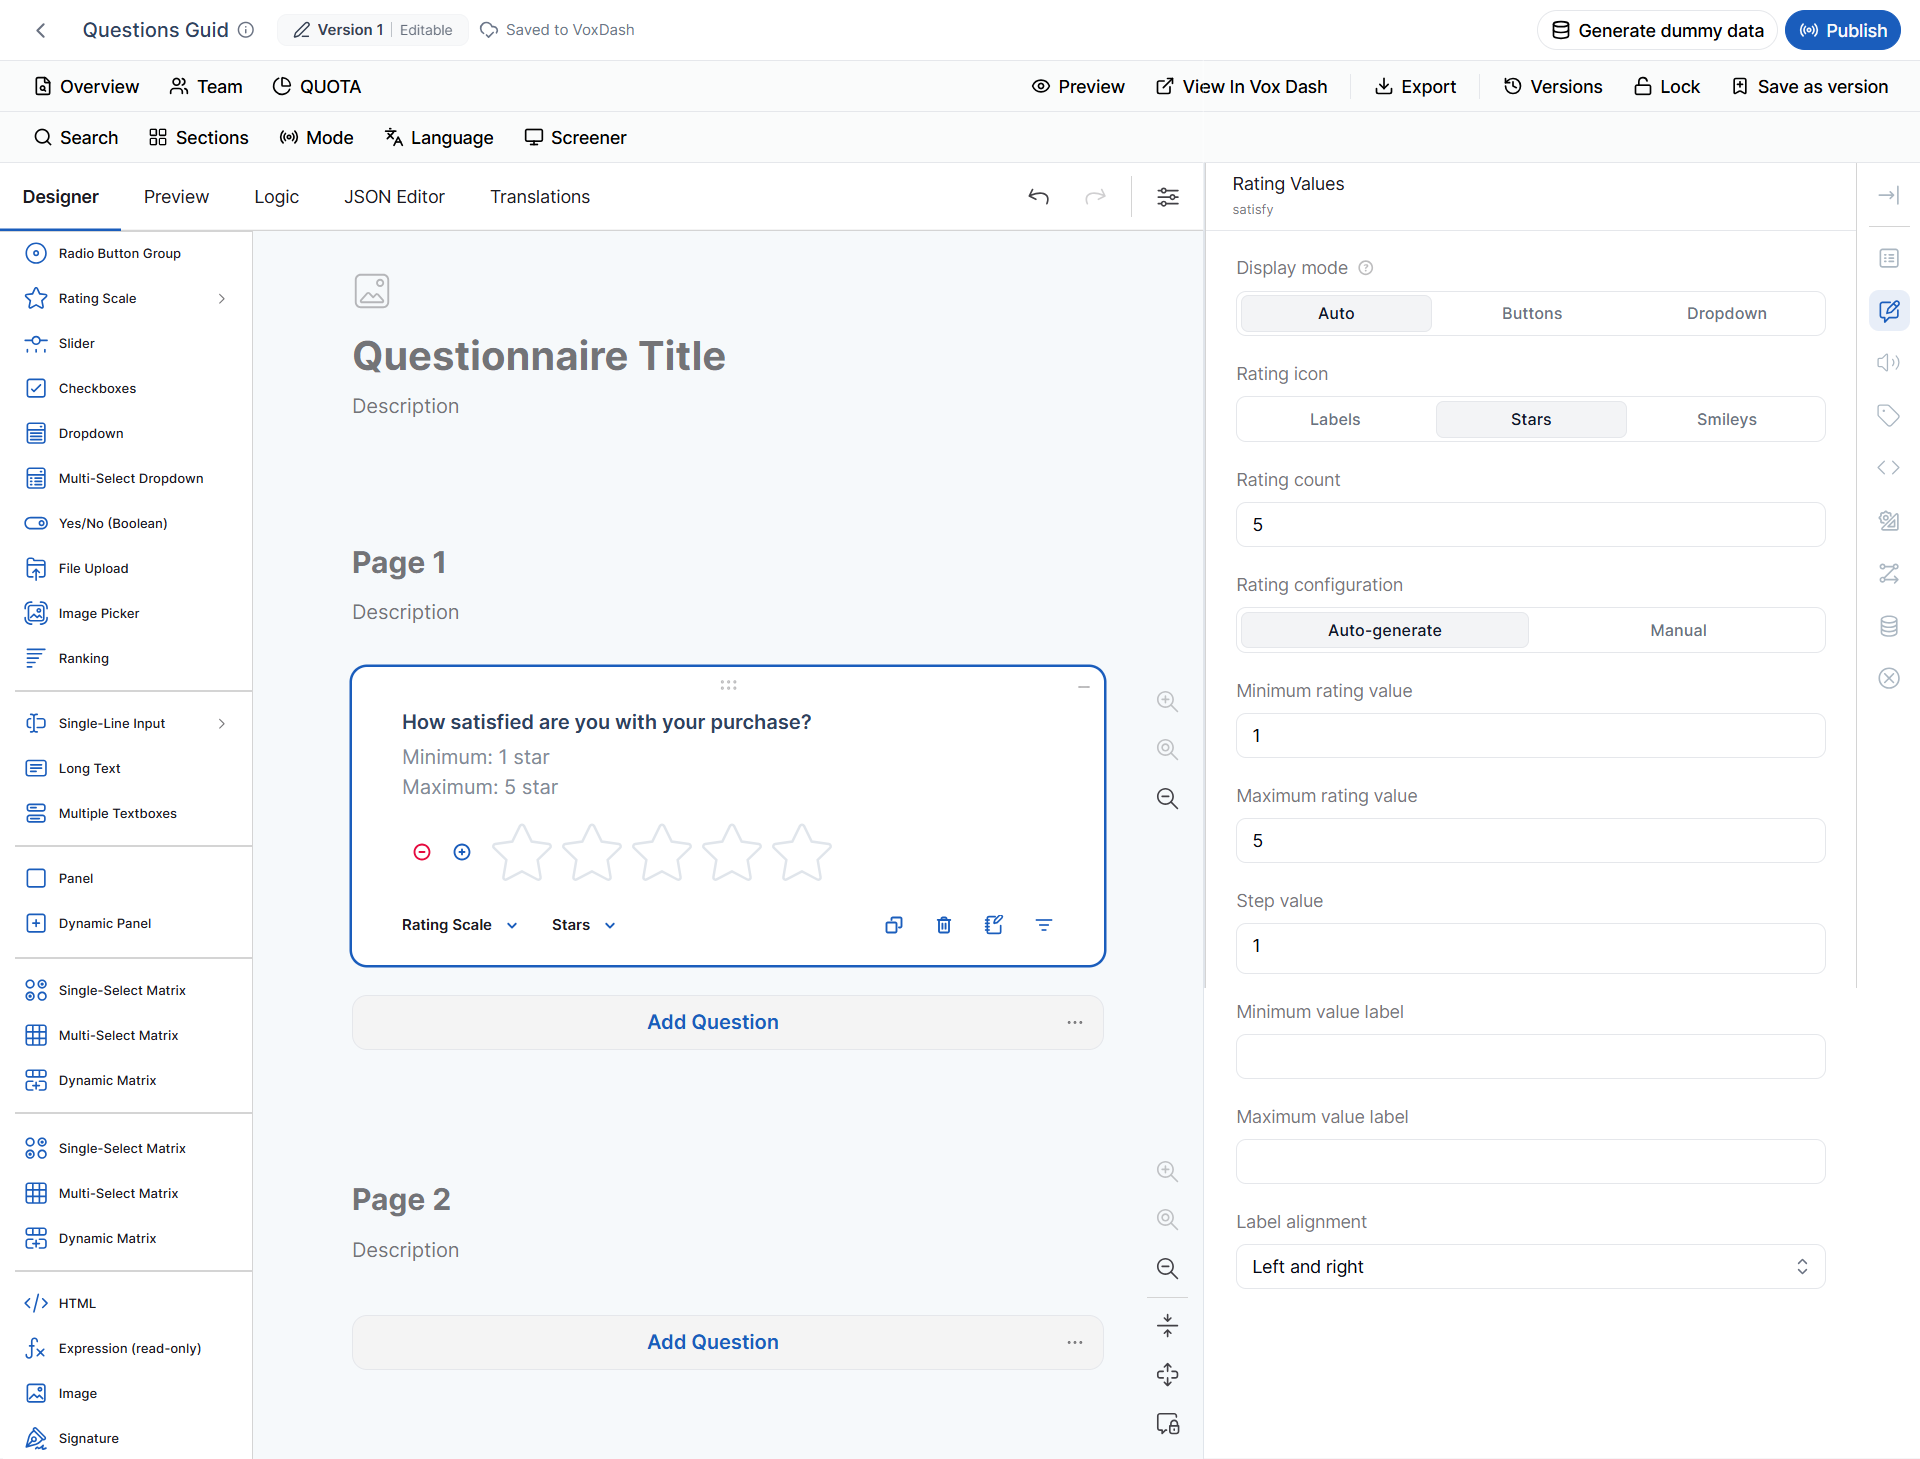
Task: Choose Smileys as rating icon
Action: click(1726, 419)
